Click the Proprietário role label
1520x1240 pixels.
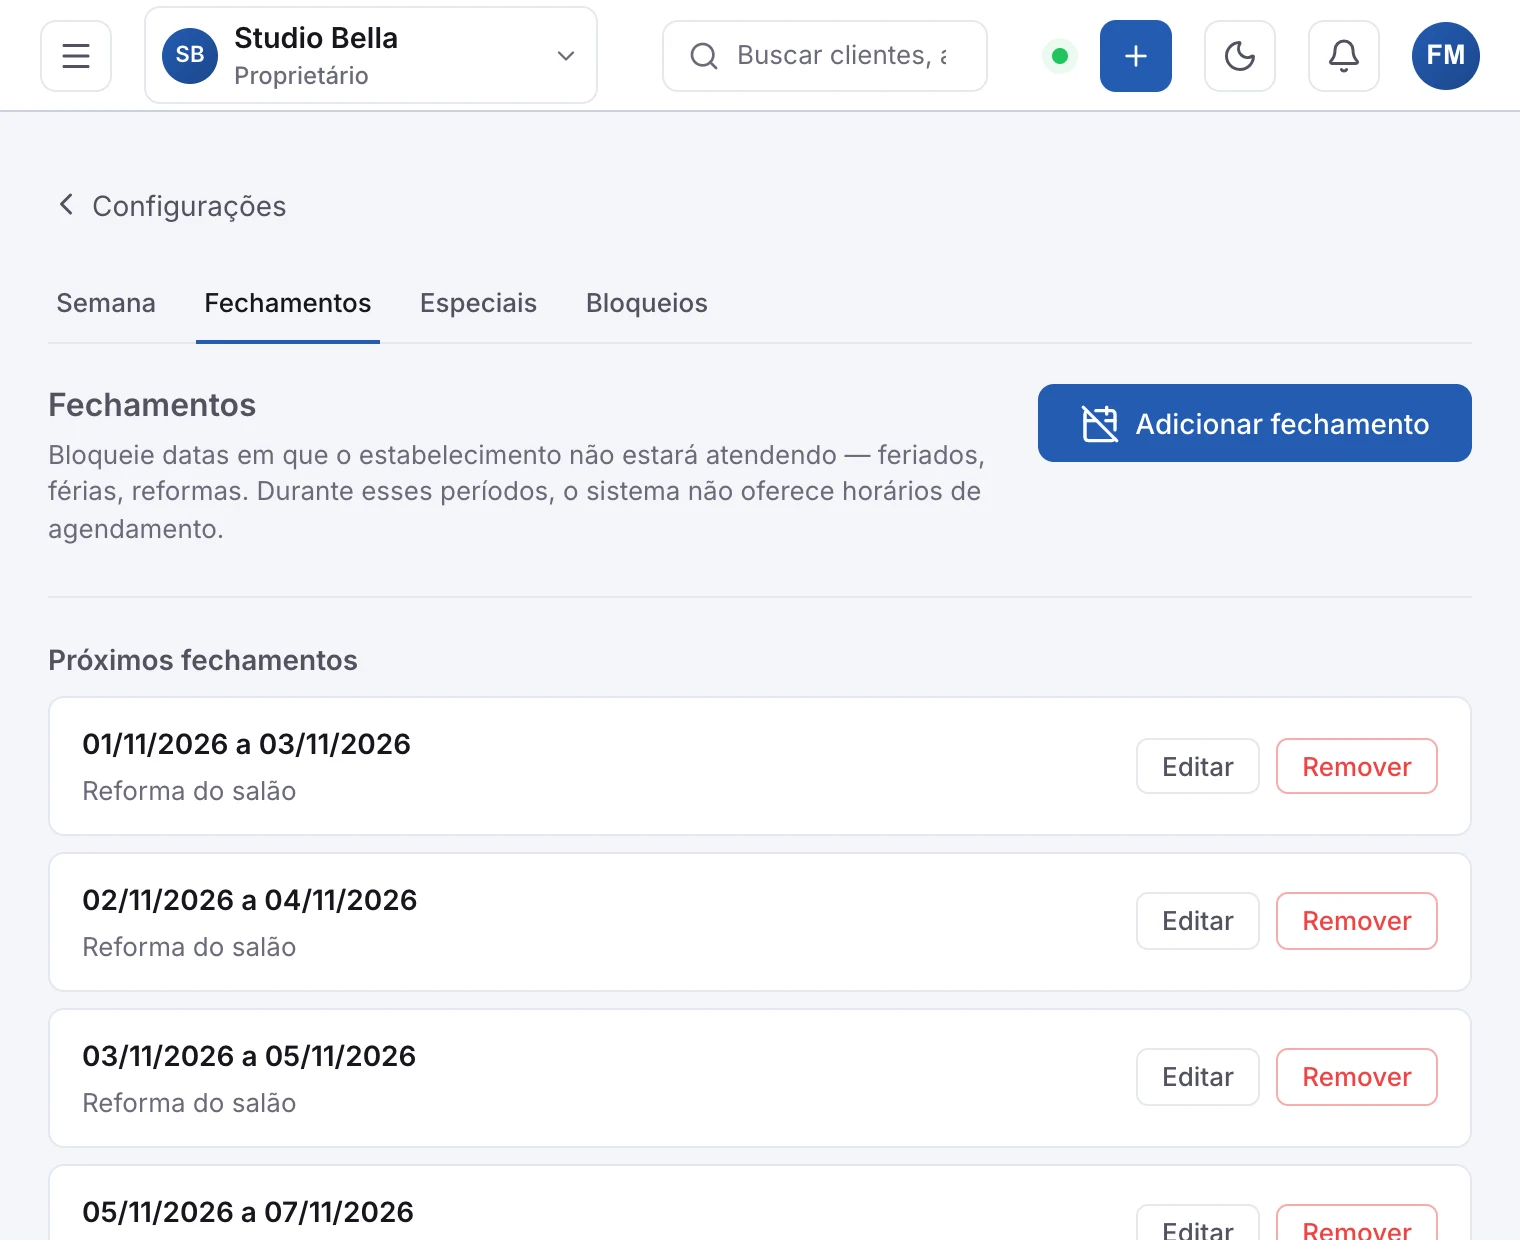[x=301, y=76]
